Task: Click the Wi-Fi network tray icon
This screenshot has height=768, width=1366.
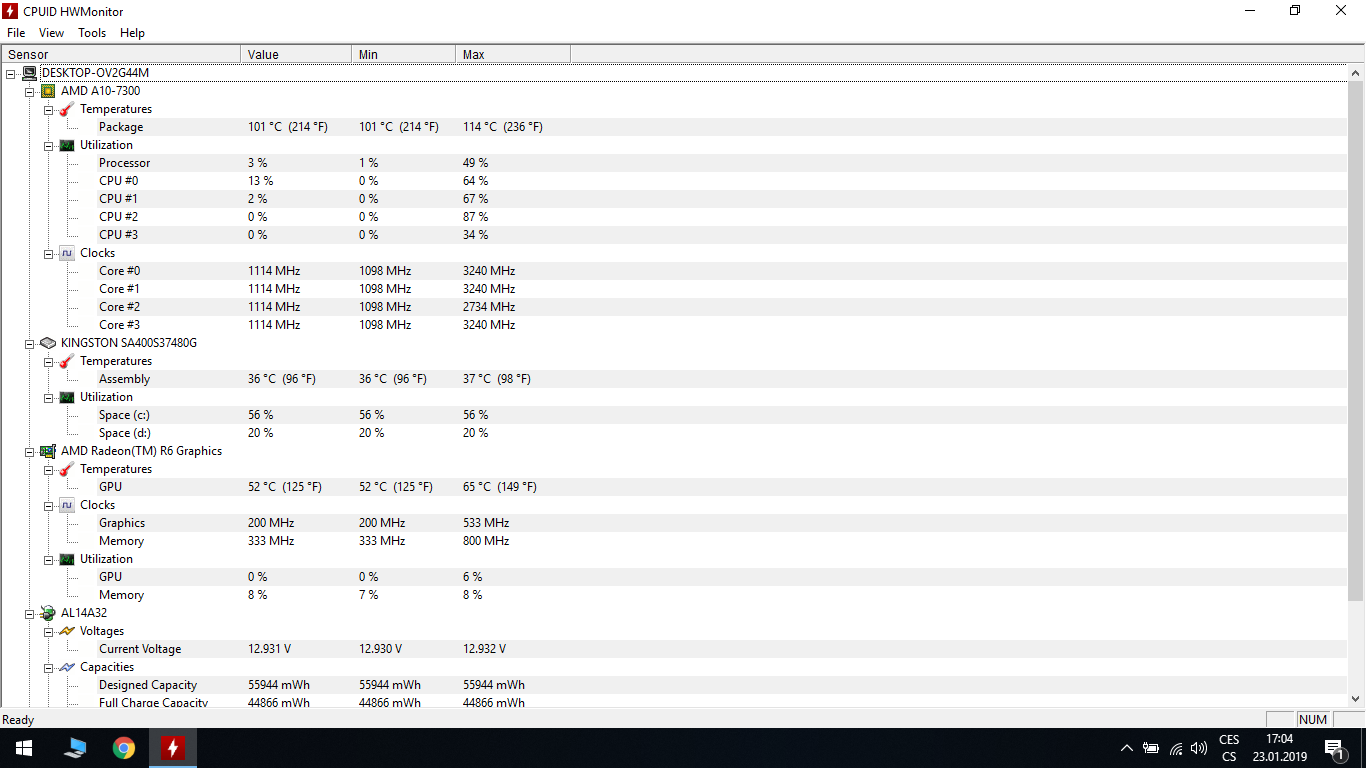Action: 1175,748
